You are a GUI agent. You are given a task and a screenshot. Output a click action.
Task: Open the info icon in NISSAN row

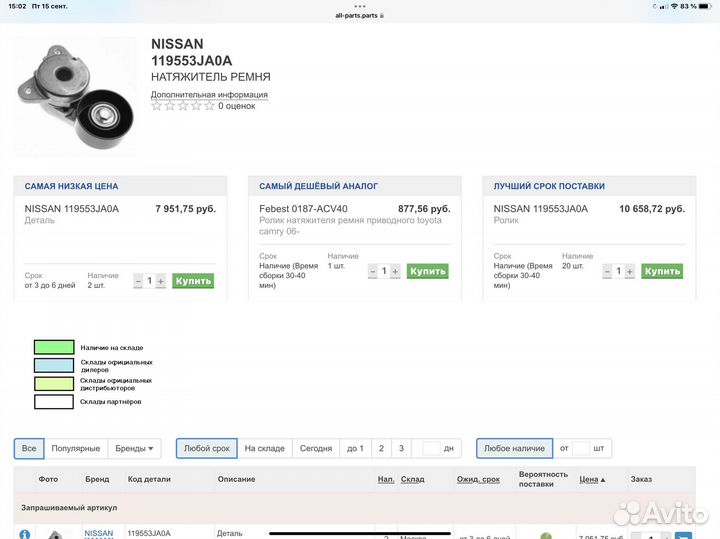[x=25, y=534]
